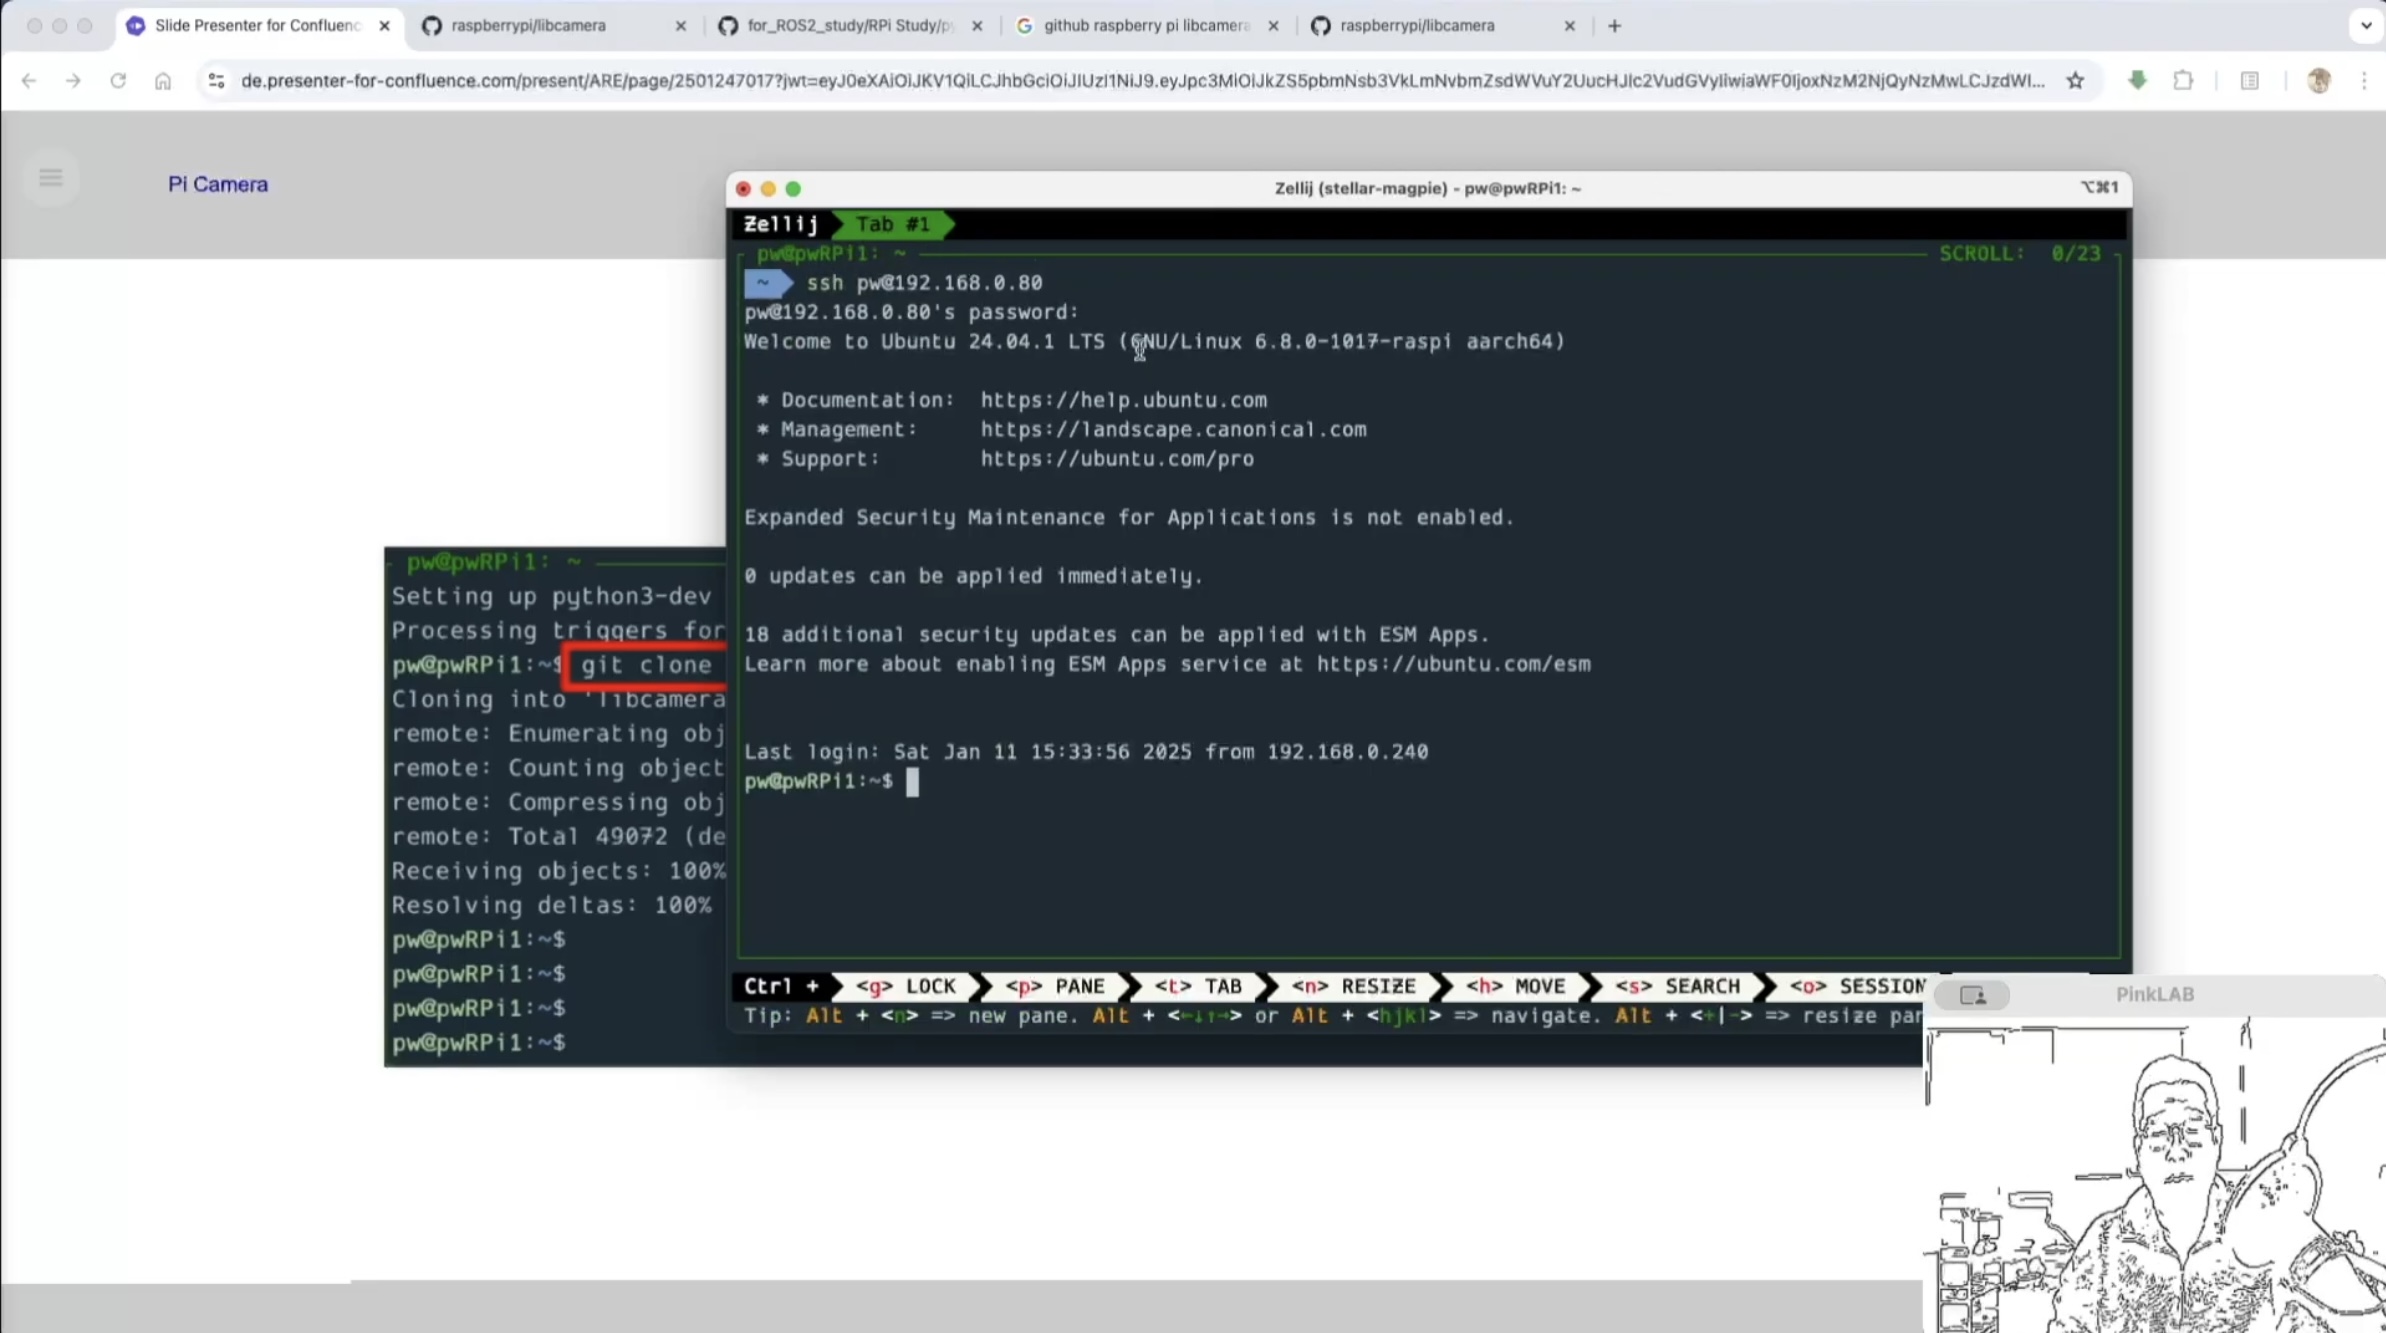This screenshot has height=1333, width=2386.
Task: Go to browser home page
Action: [163, 81]
